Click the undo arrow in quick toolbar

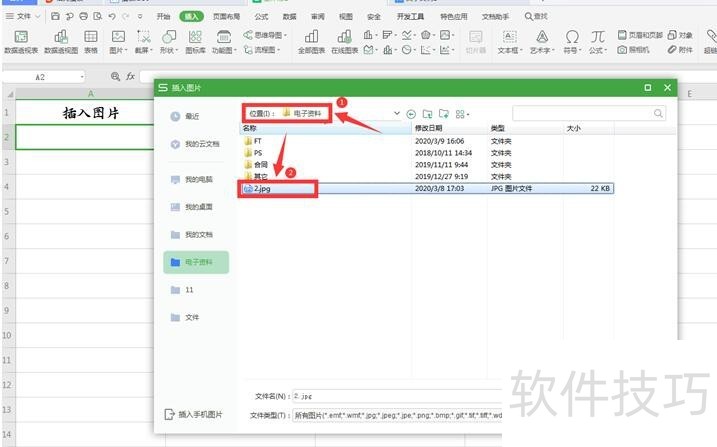click(112, 16)
